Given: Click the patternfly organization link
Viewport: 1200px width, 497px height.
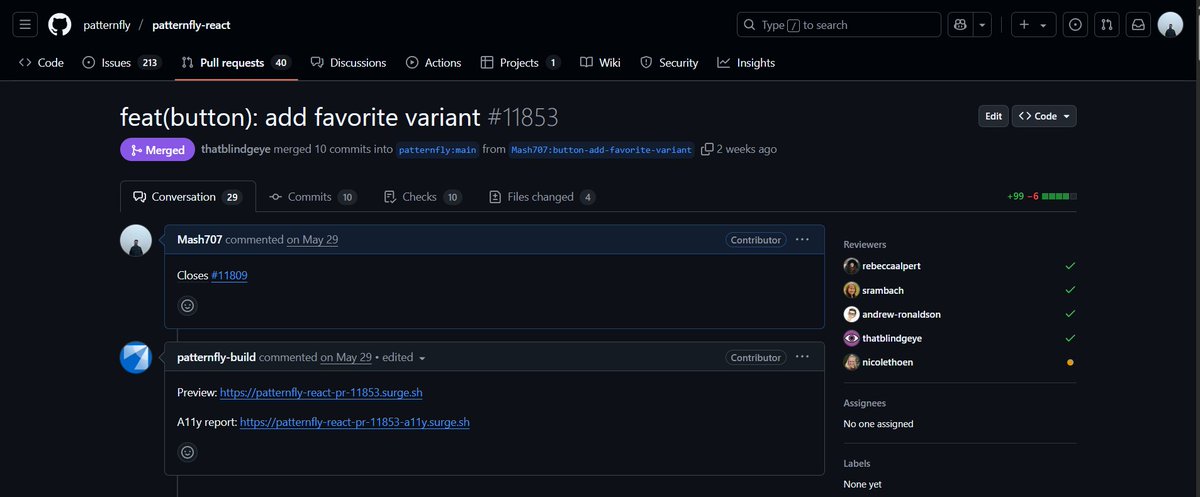Looking at the screenshot, I should 107,25.
